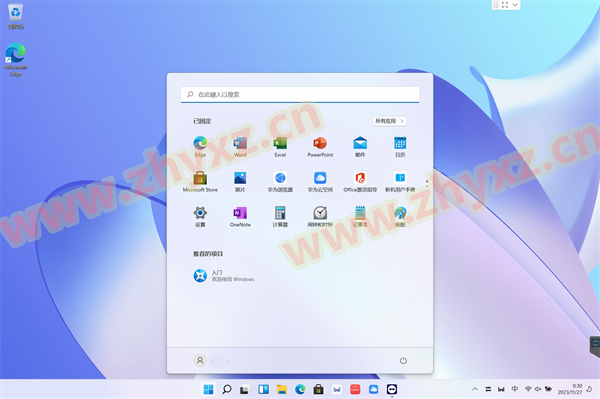Open Microsoft Store pinned tile
Image resolution: width=600 pixels, height=399 pixels.
point(200,182)
